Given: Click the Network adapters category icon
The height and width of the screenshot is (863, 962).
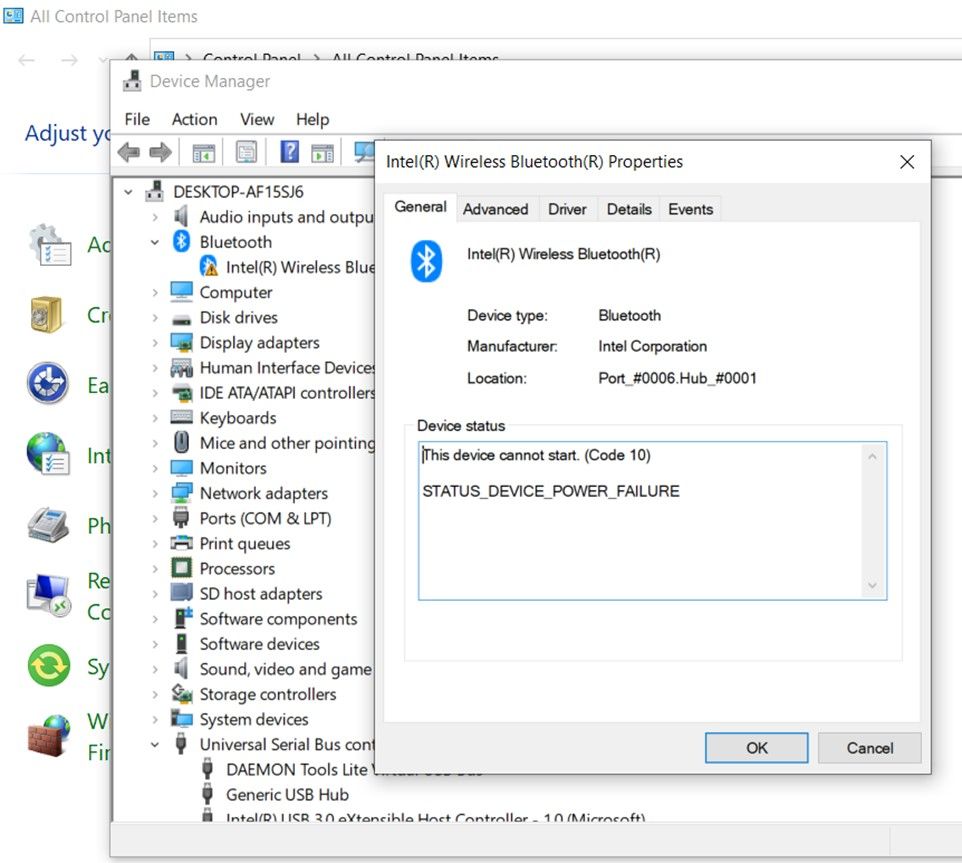Looking at the screenshot, I should [182, 493].
